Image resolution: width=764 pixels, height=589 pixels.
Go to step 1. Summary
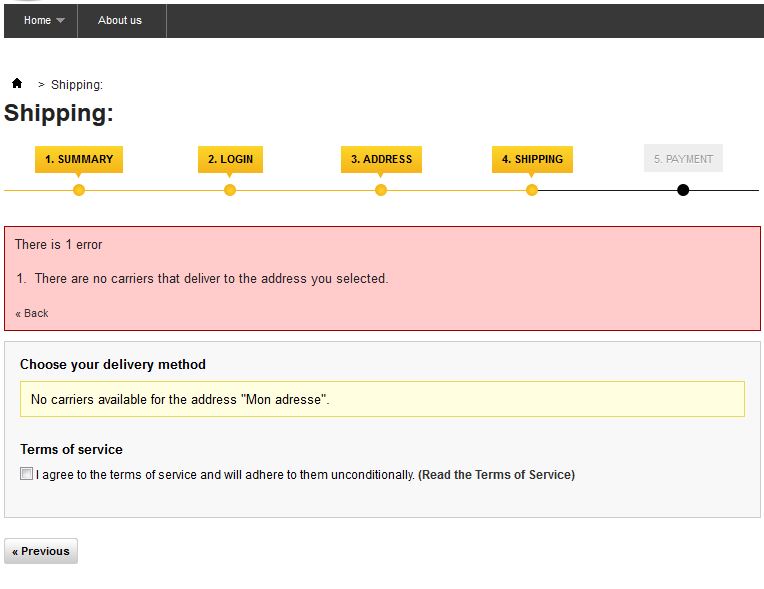pos(79,159)
